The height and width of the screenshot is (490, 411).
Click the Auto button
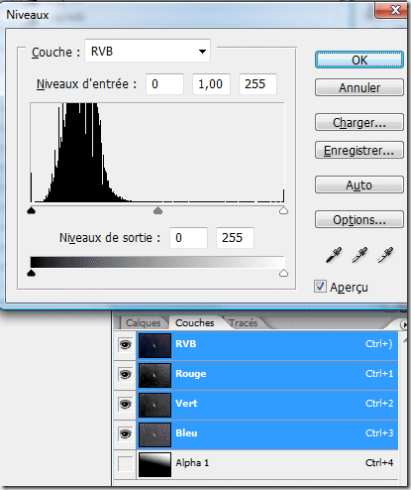point(359,185)
